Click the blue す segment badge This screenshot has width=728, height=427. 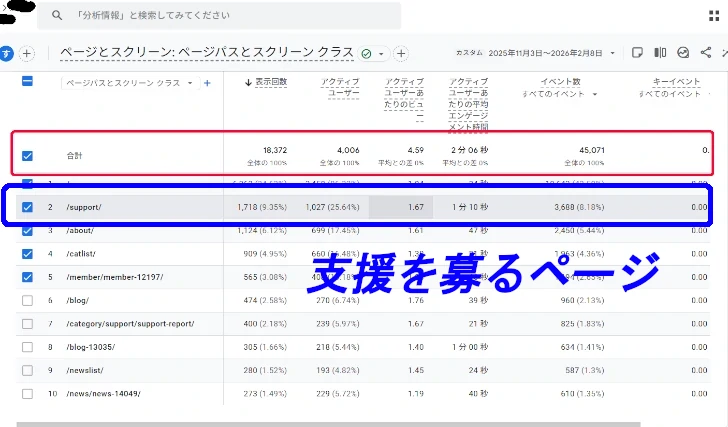tap(6, 53)
